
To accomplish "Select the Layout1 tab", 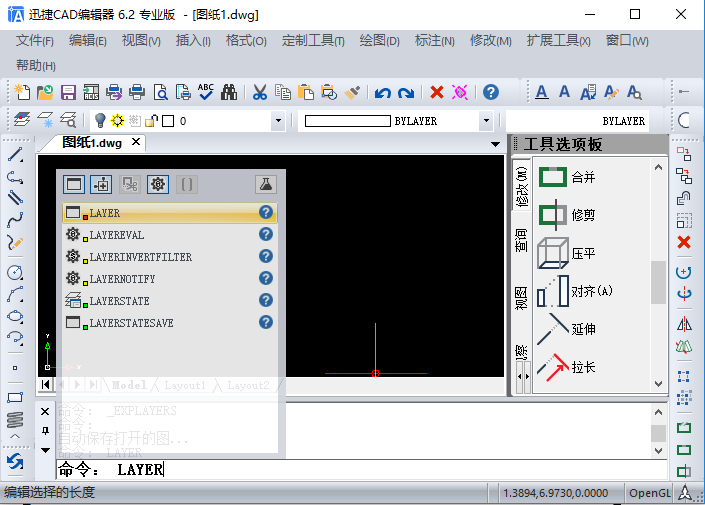I will pos(185,385).
